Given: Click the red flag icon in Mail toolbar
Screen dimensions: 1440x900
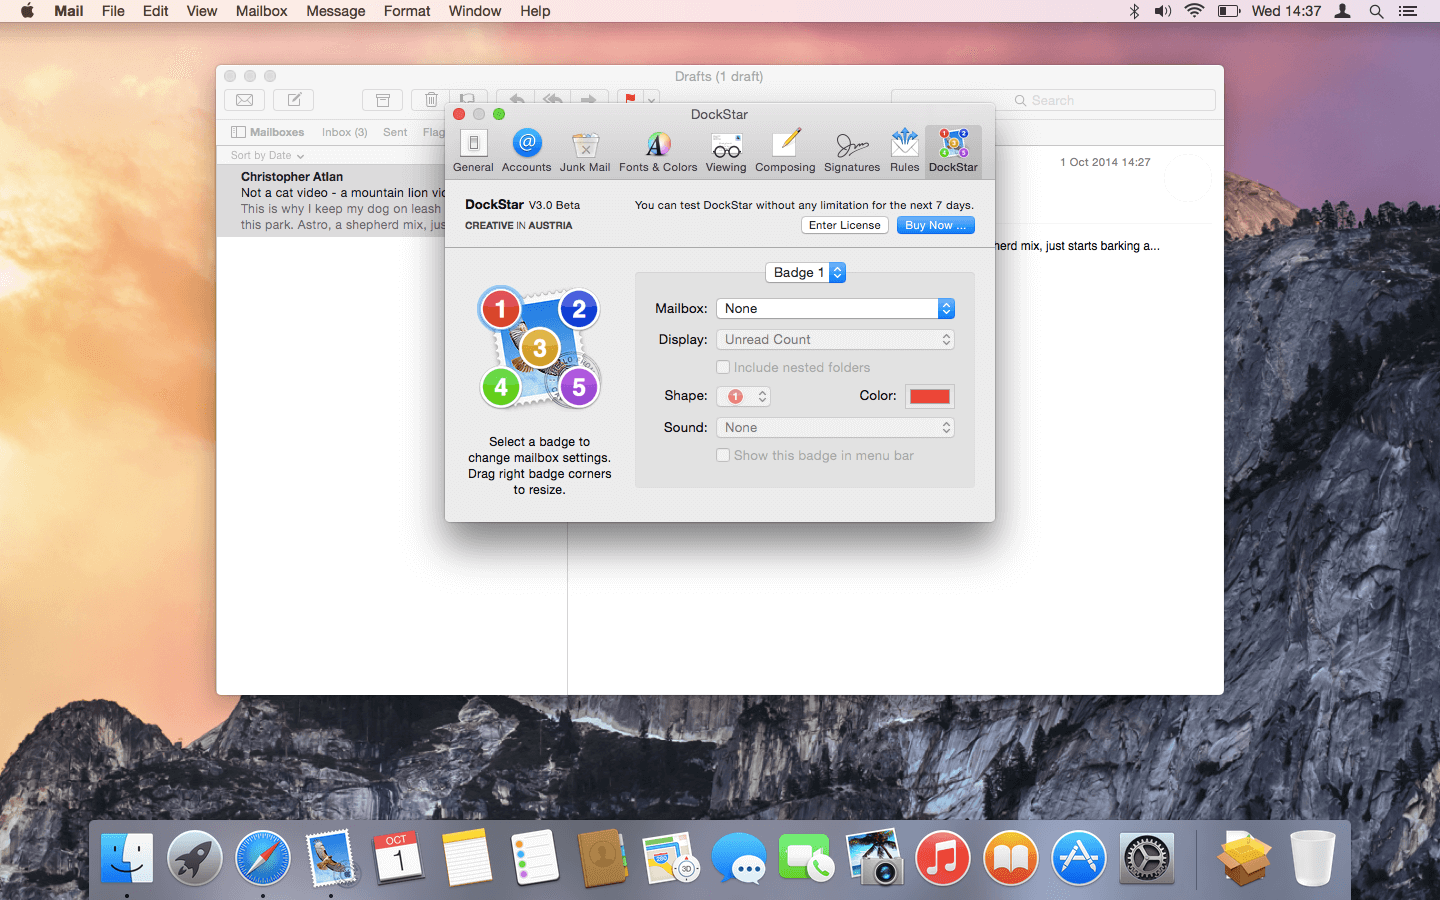Looking at the screenshot, I should pyautogui.click(x=630, y=99).
